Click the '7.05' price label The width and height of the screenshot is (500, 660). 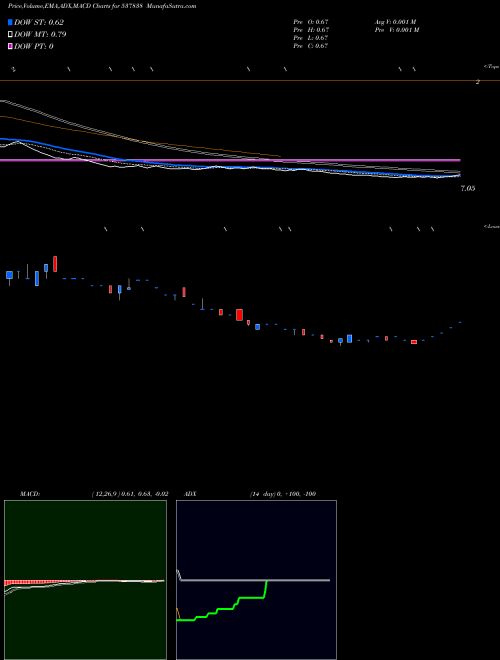(468, 189)
